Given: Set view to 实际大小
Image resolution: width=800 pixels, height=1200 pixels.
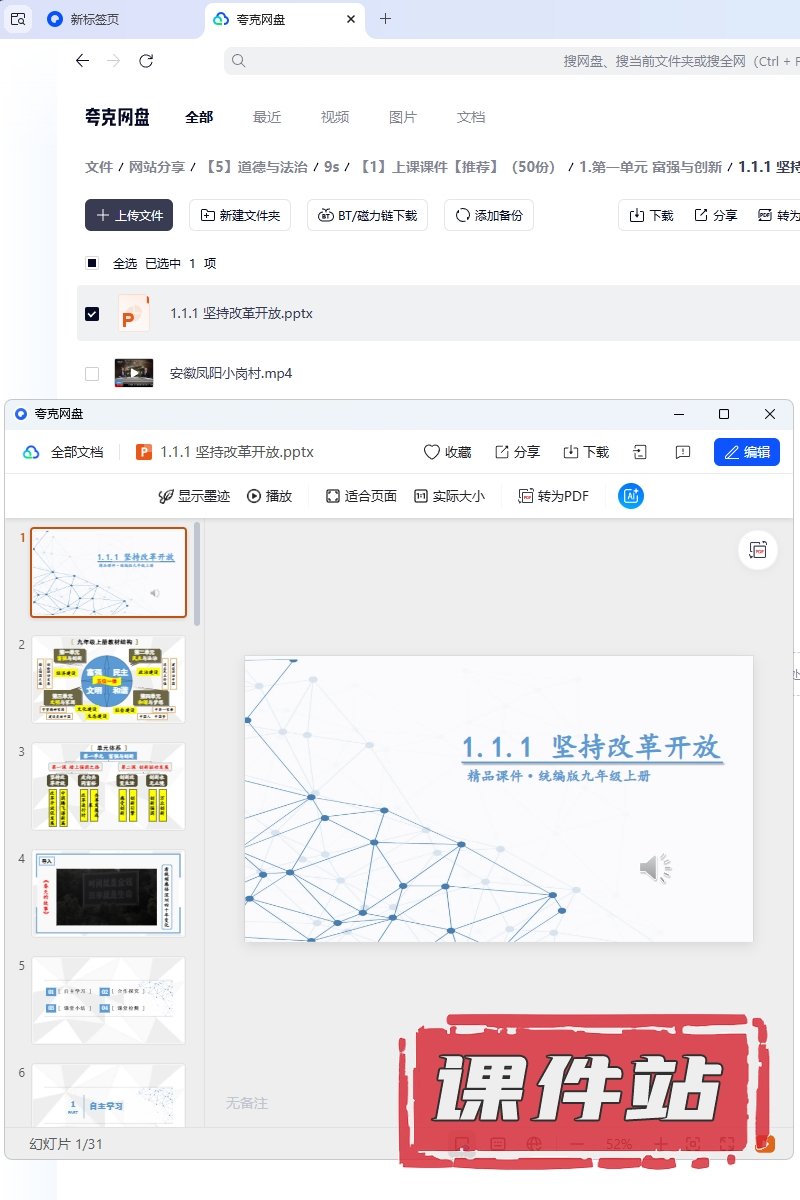Looking at the screenshot, I should (x=449, y=496).
